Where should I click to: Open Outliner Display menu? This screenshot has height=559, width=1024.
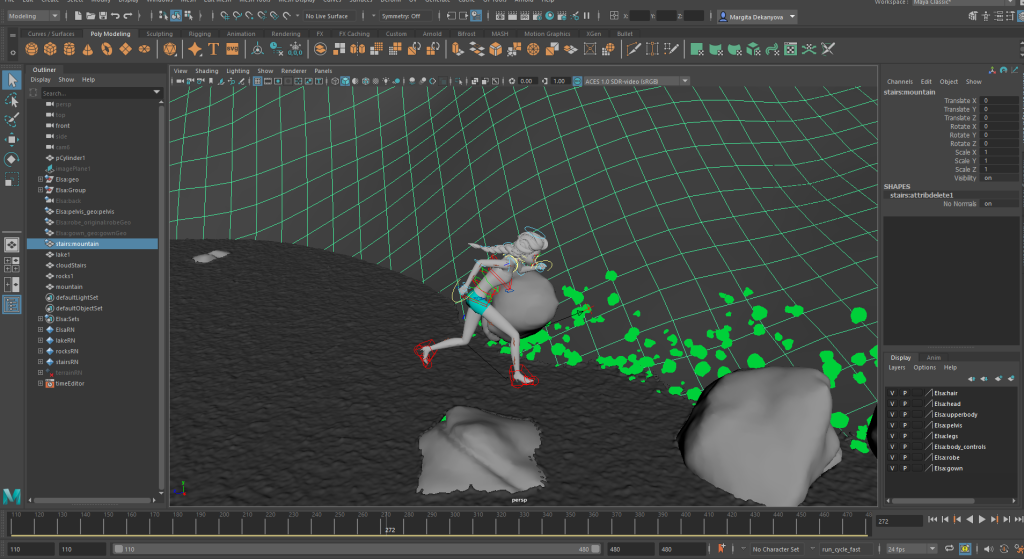(x=40, y=80)
